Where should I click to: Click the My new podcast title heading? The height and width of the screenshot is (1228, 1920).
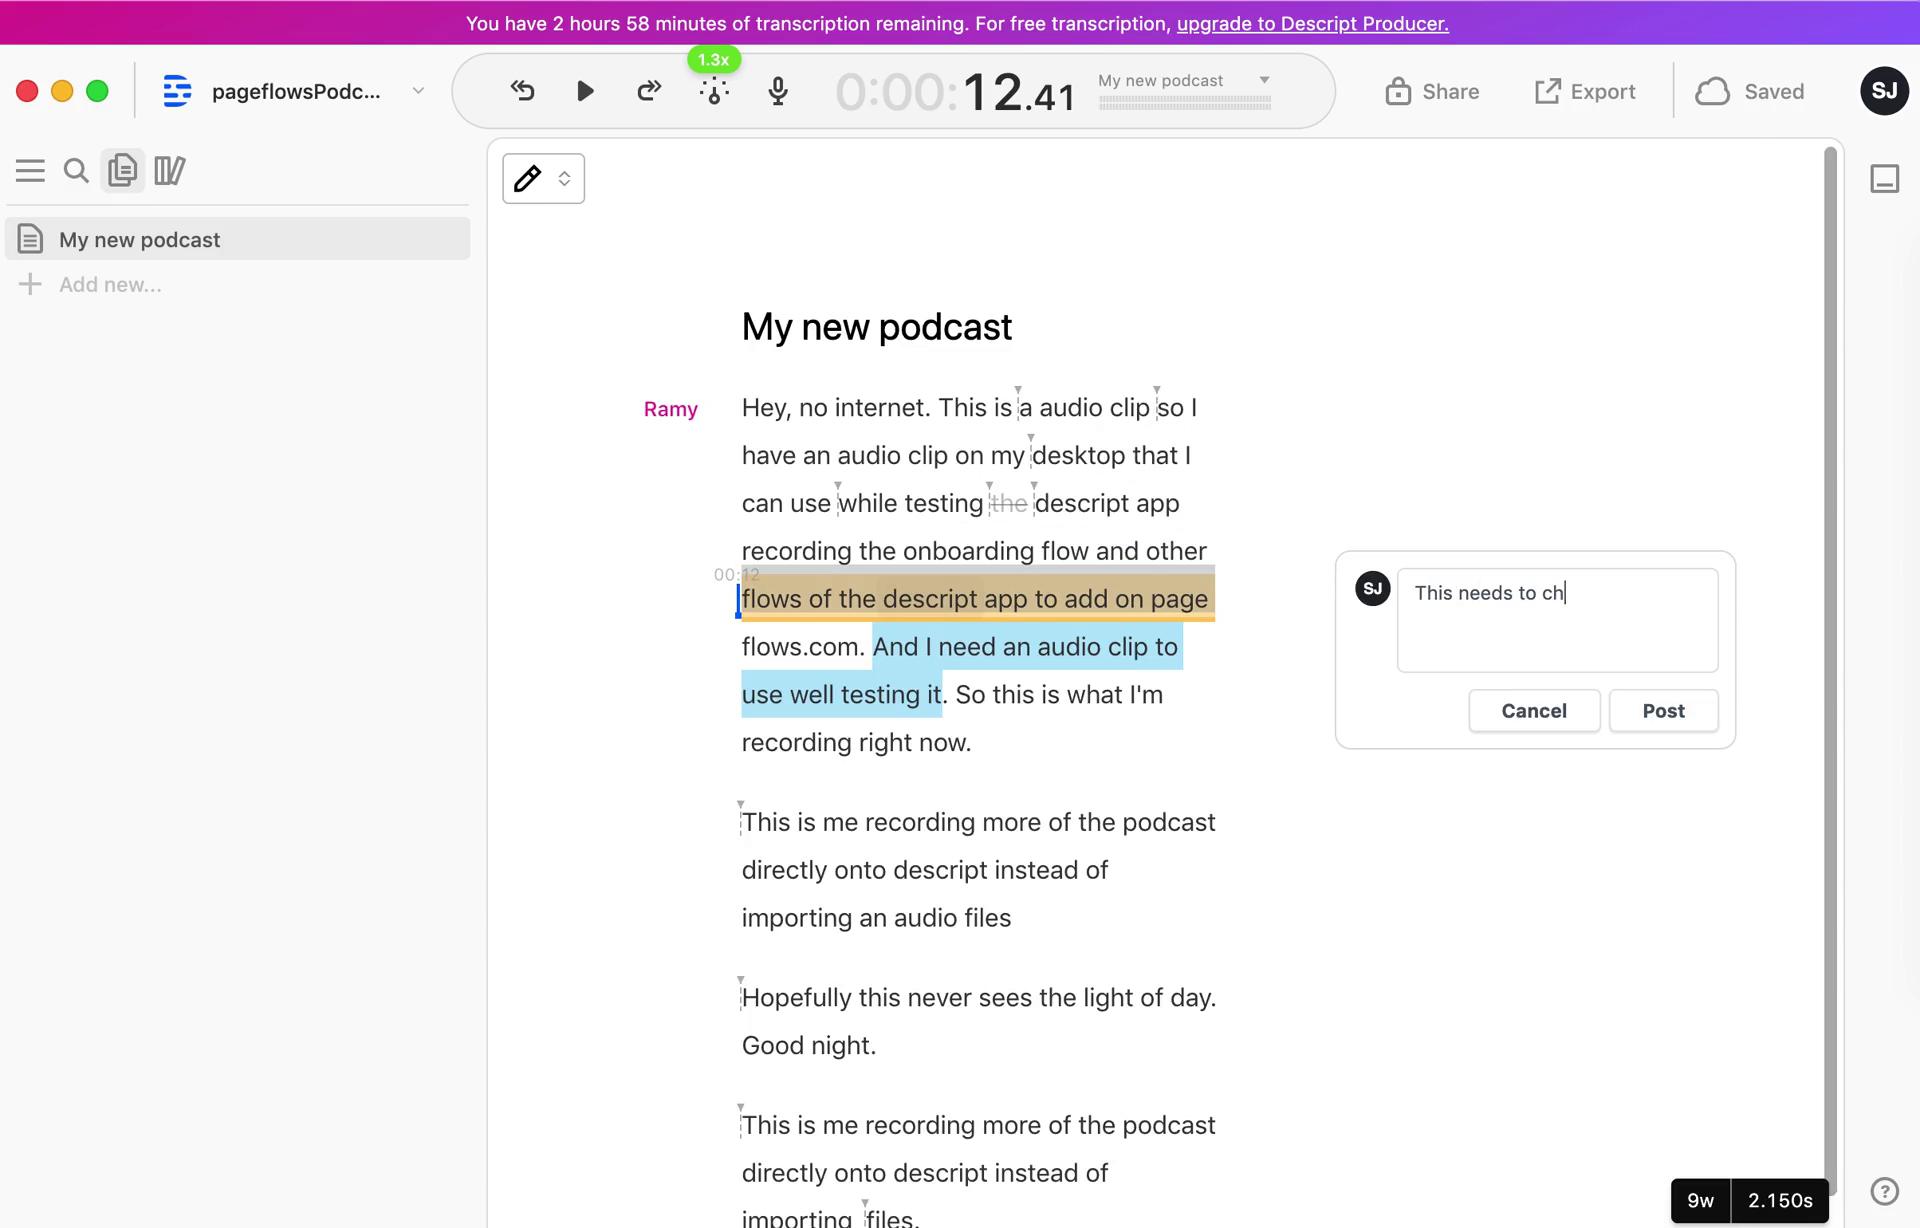[877, 327]
